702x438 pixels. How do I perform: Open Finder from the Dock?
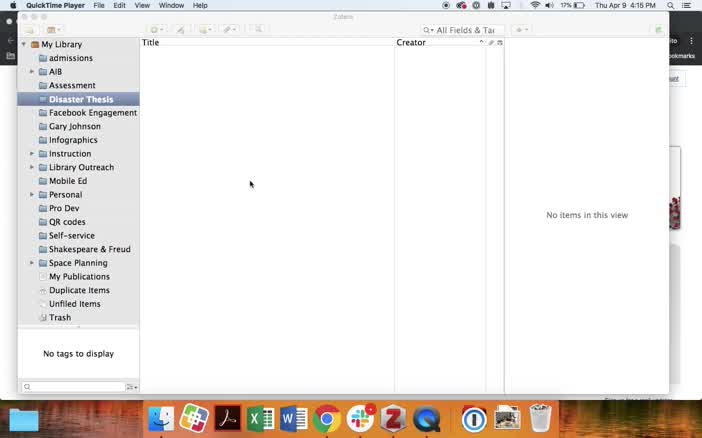(161, 419)
